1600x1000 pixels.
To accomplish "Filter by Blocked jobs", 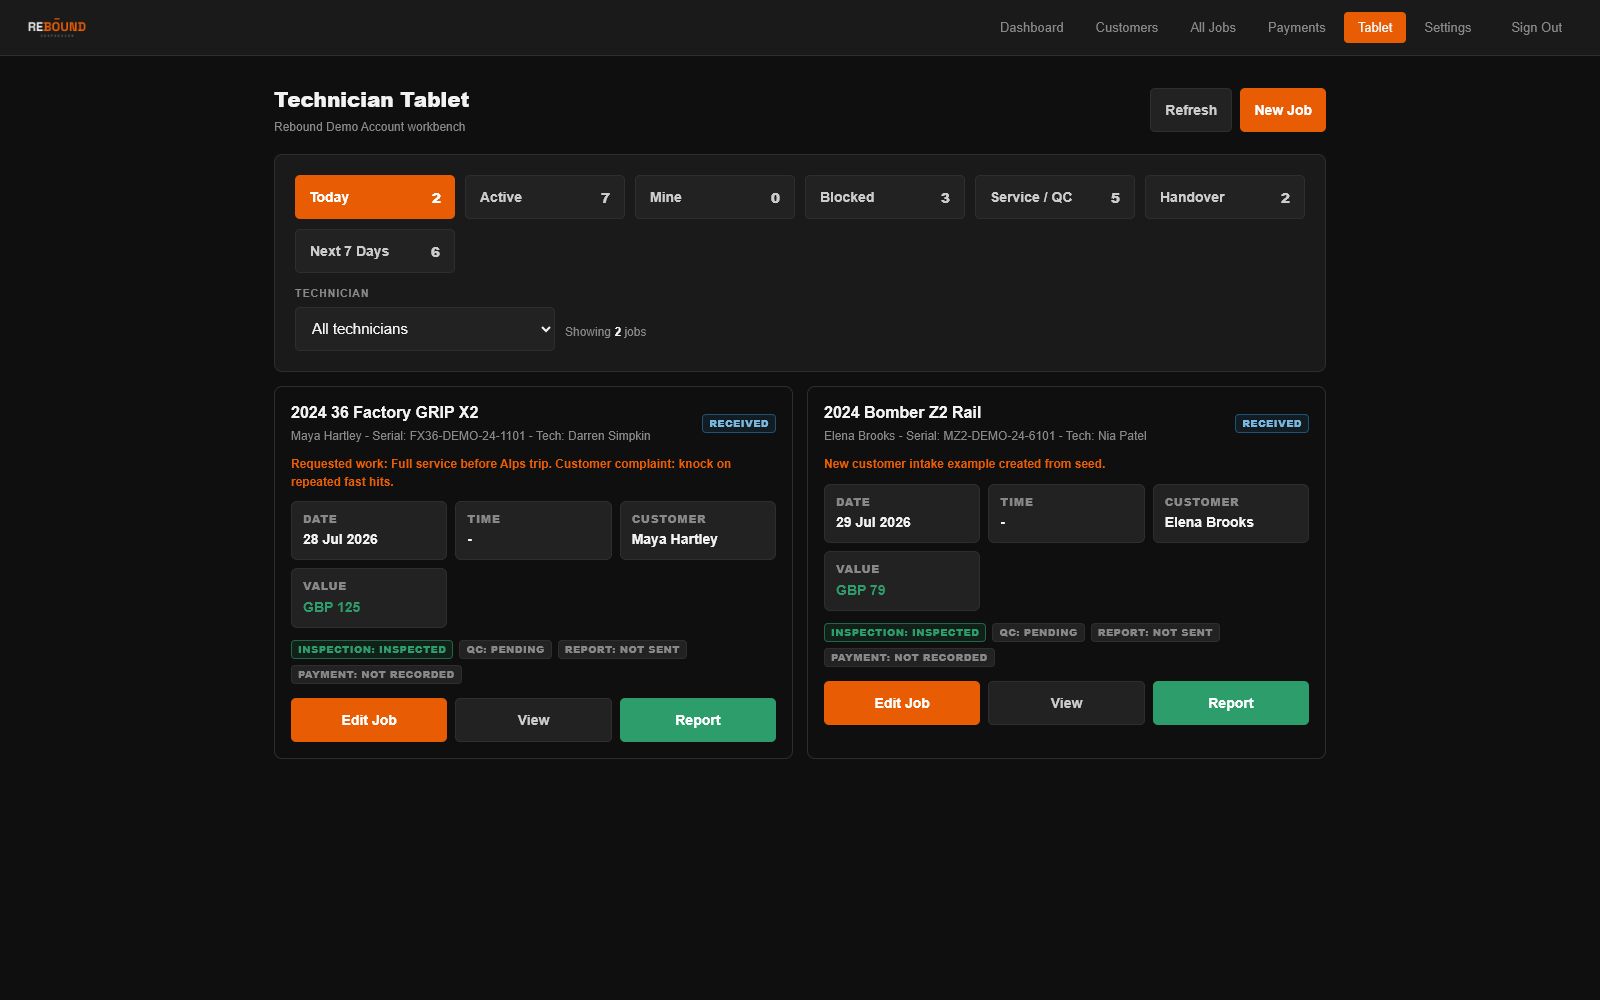I will tap(884, 197).
